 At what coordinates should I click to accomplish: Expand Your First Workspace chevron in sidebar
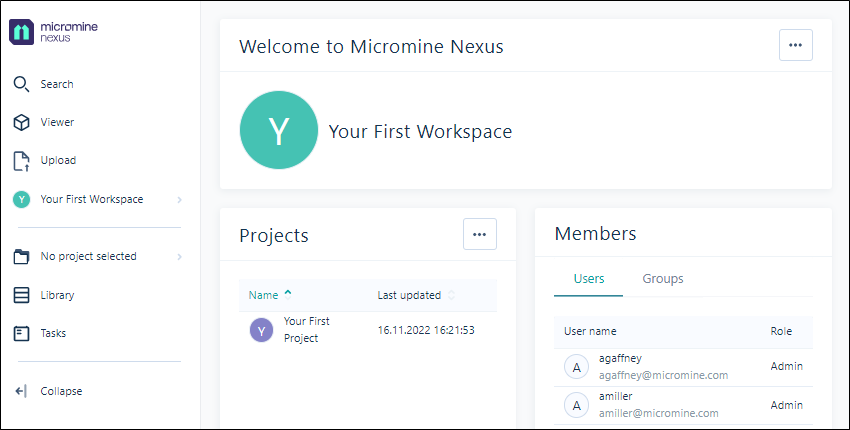(x=179, y=200)
